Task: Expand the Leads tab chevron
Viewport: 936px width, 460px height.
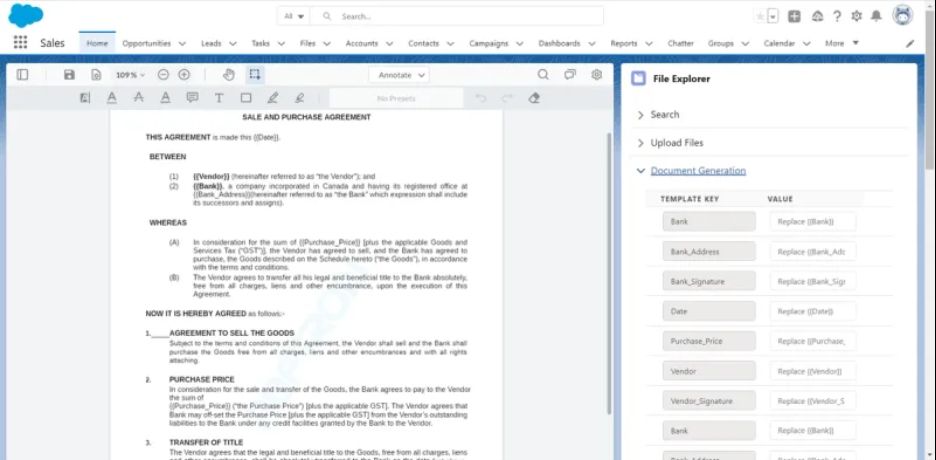Action: [233, 44]
